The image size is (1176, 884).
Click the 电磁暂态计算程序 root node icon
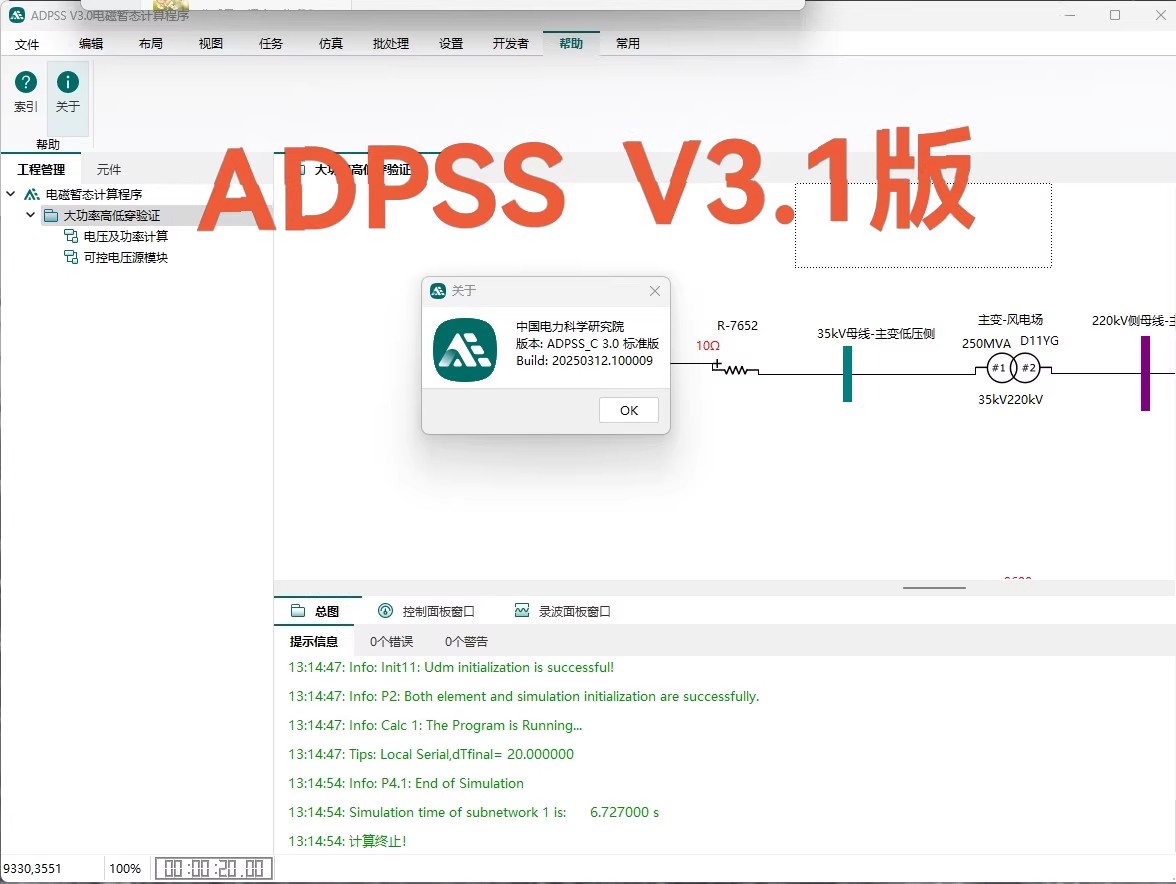coord(32,194)
